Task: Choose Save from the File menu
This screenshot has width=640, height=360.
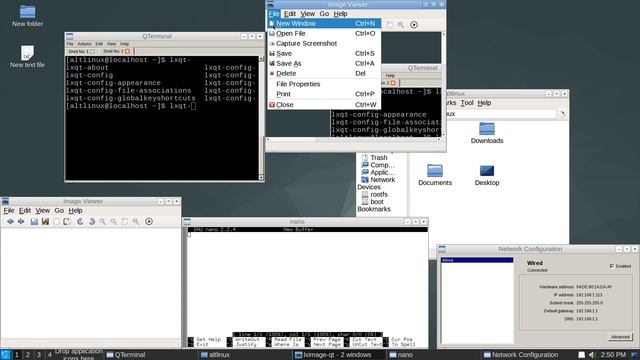Action: [324, 53]
